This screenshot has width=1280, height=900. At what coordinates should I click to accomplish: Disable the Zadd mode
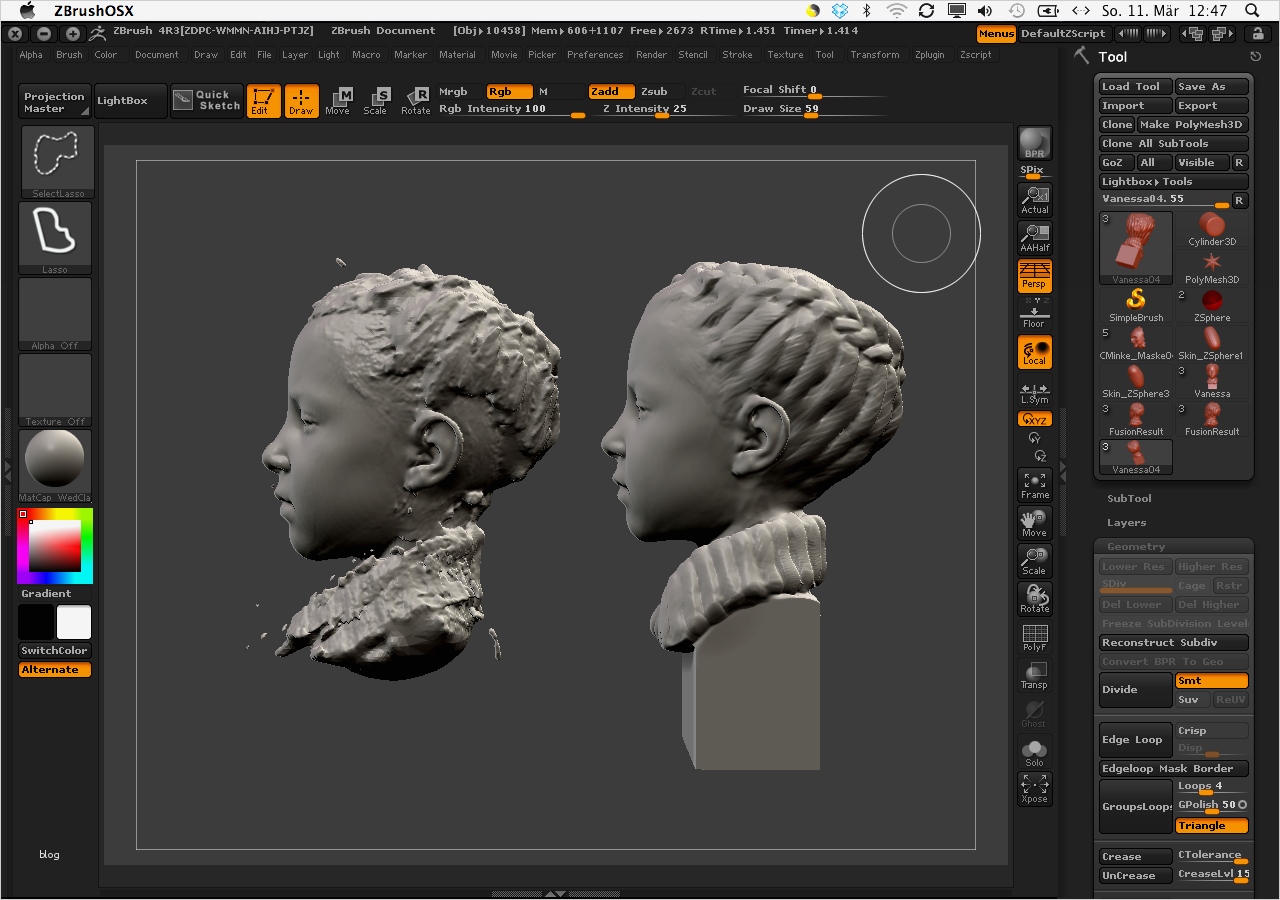(x=610, y=91)
